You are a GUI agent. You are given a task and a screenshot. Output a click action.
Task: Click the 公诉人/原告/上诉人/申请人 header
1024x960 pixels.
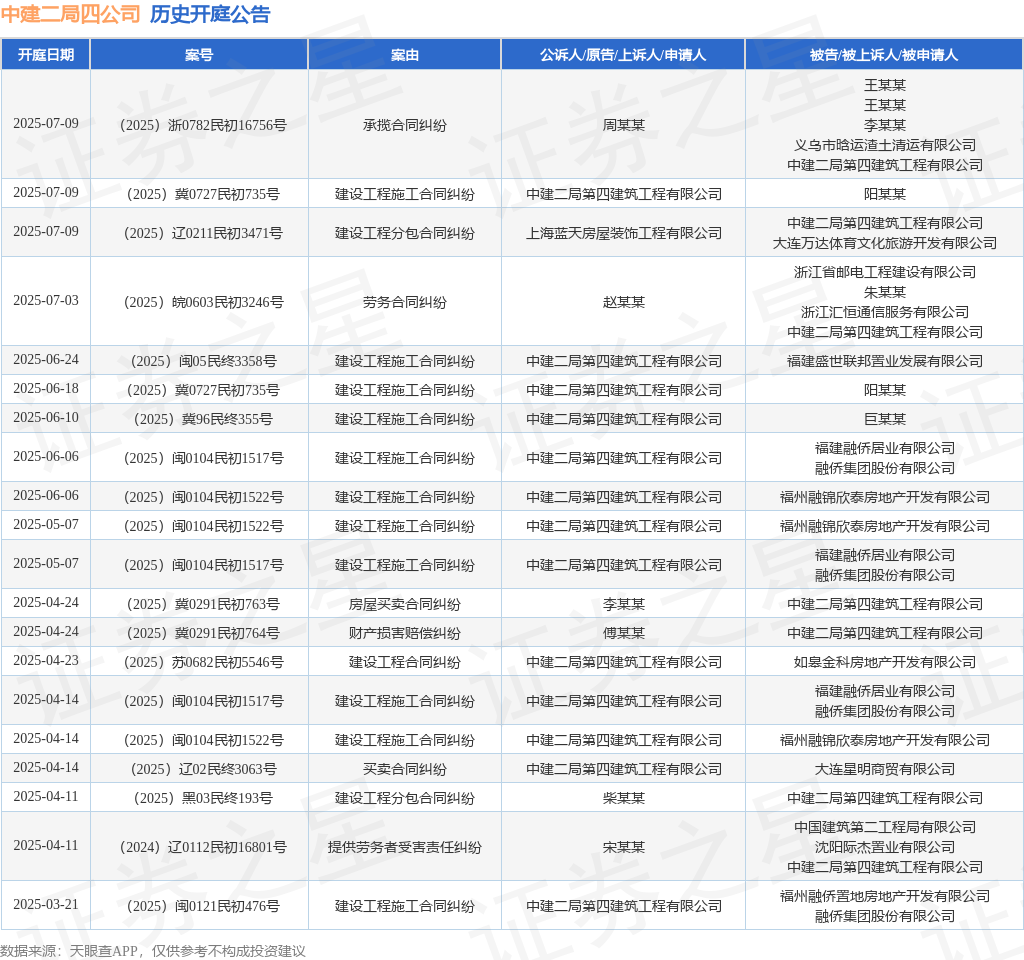[x=623, y=55]
